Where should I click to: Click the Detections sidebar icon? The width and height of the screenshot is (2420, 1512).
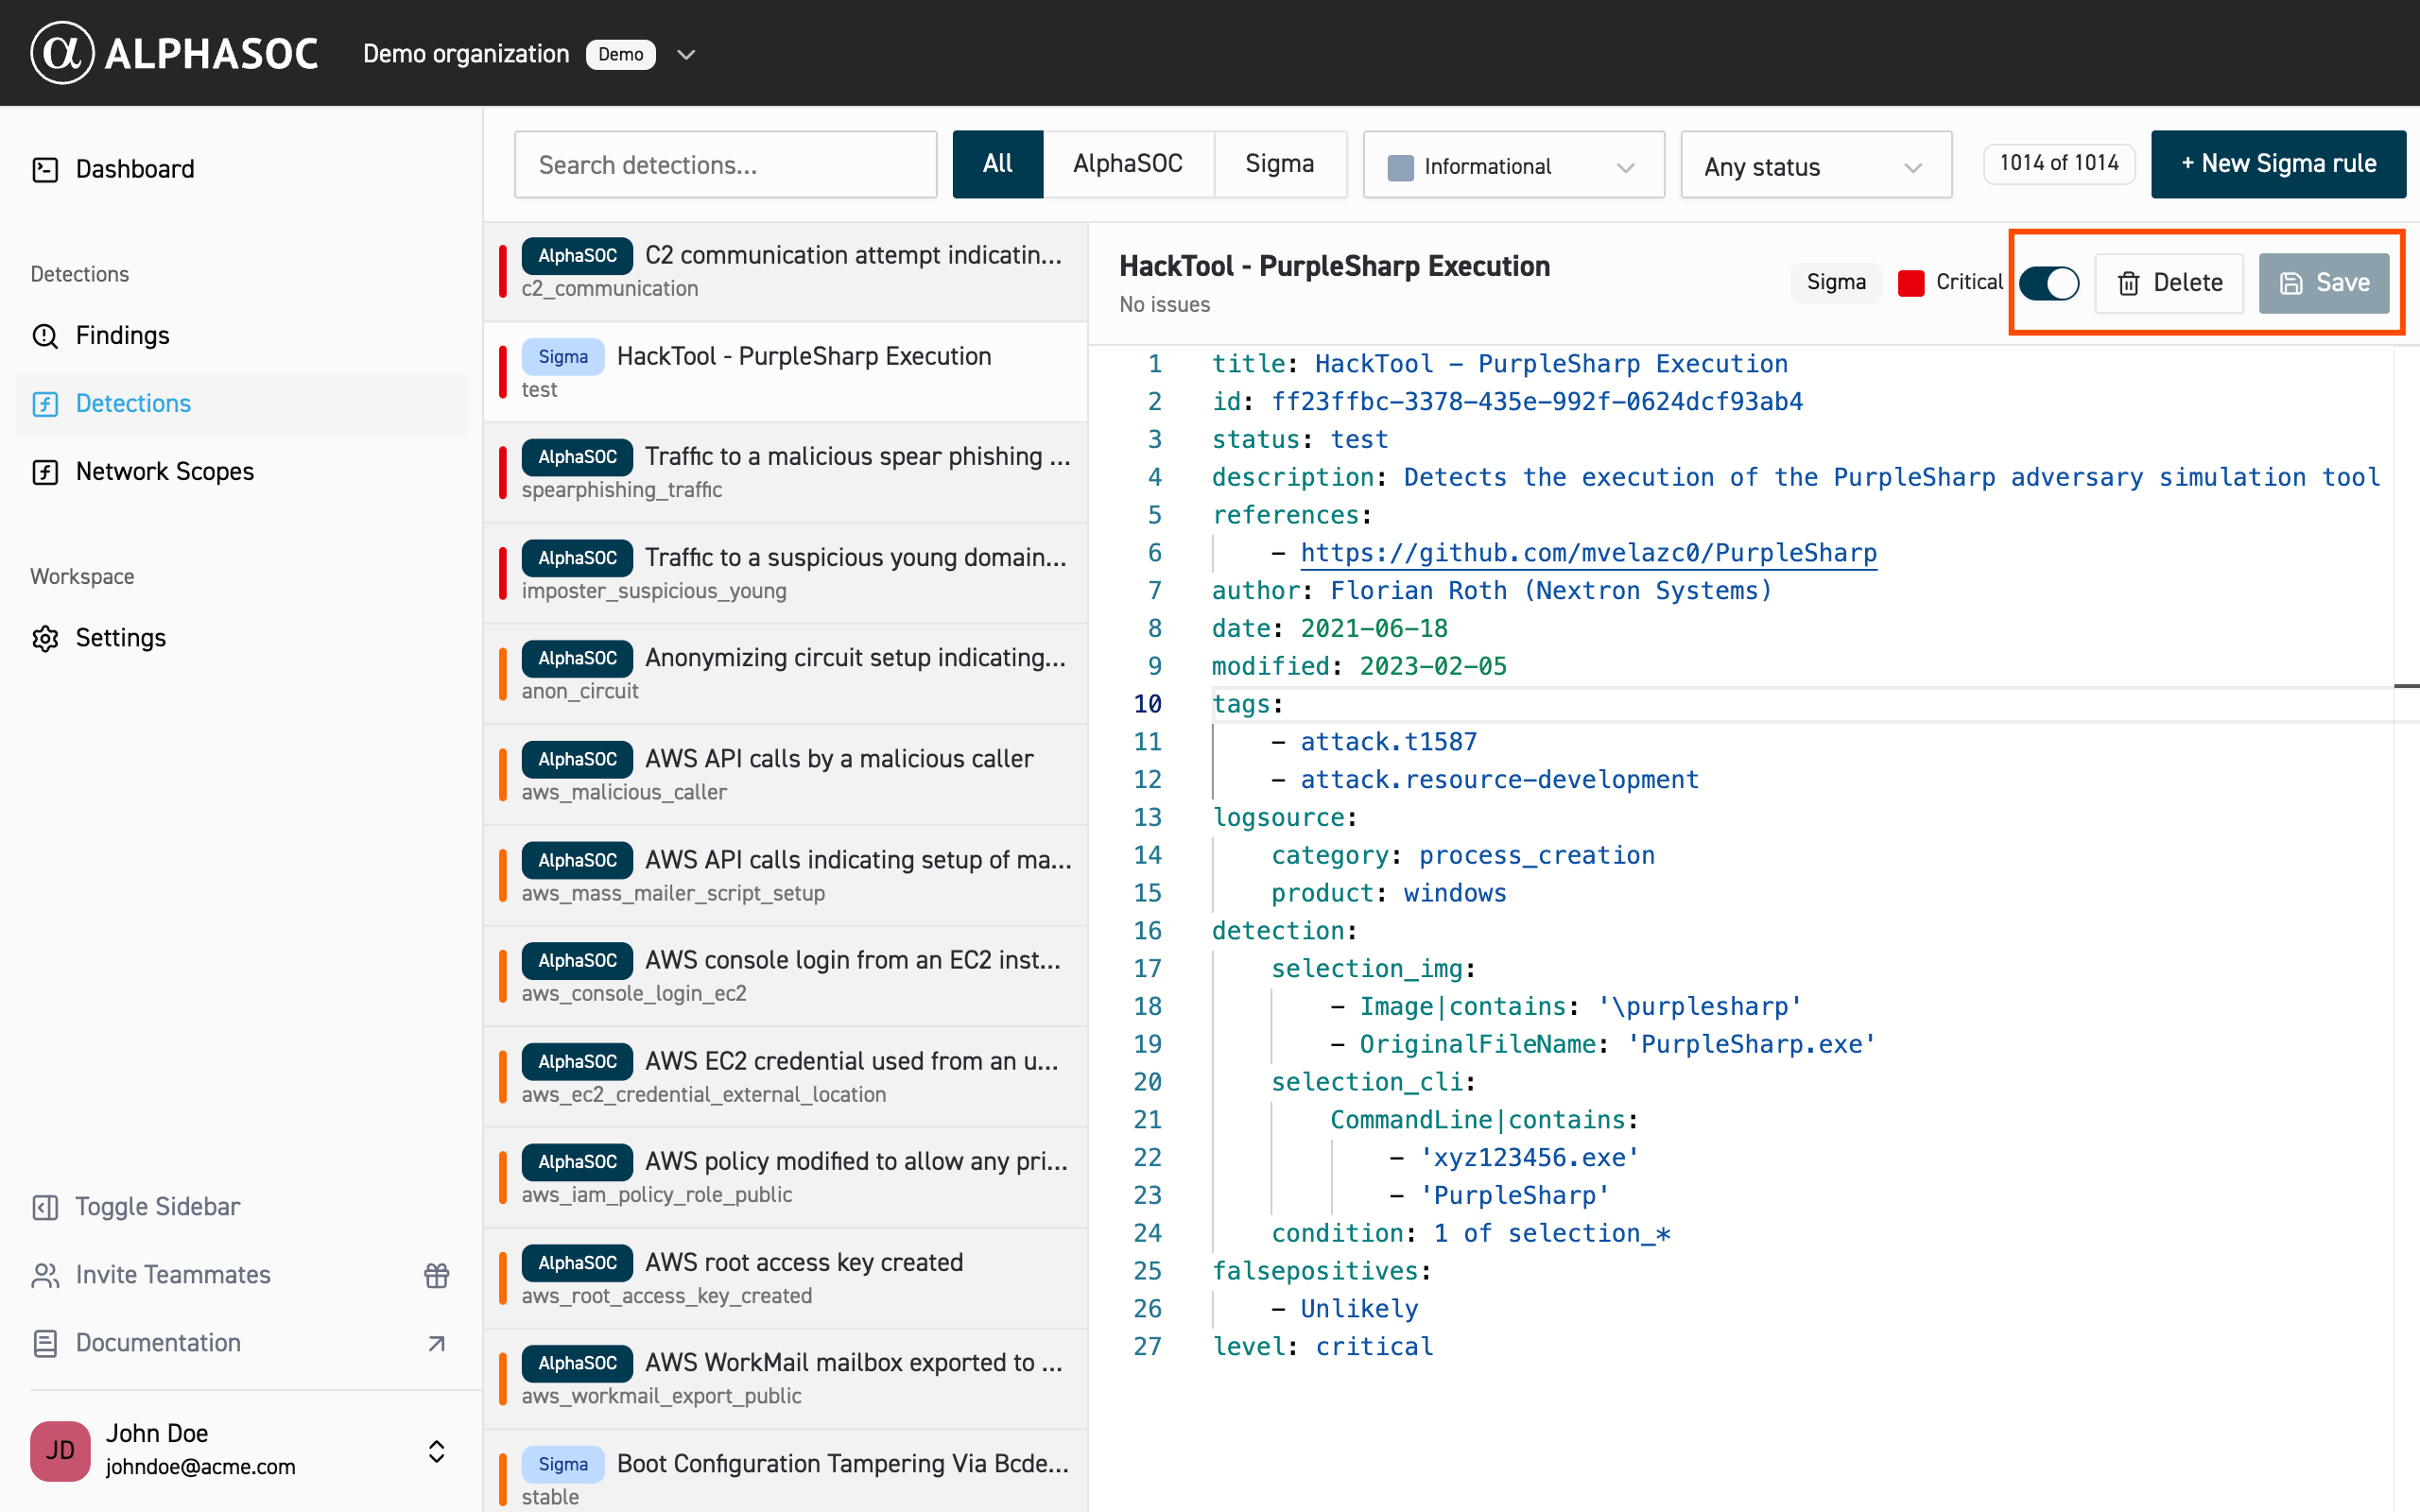45,404
